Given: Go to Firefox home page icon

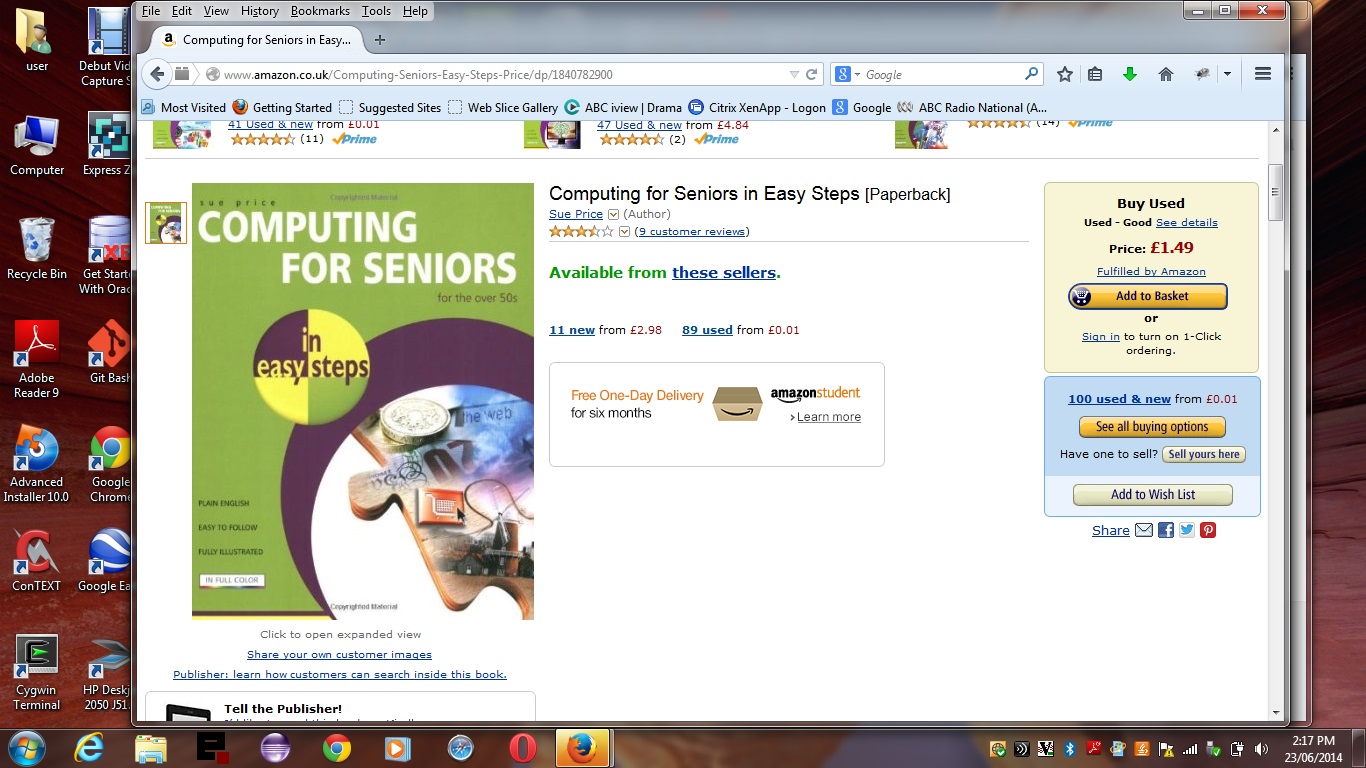Looking at the screenshot, I should 1165,74.
